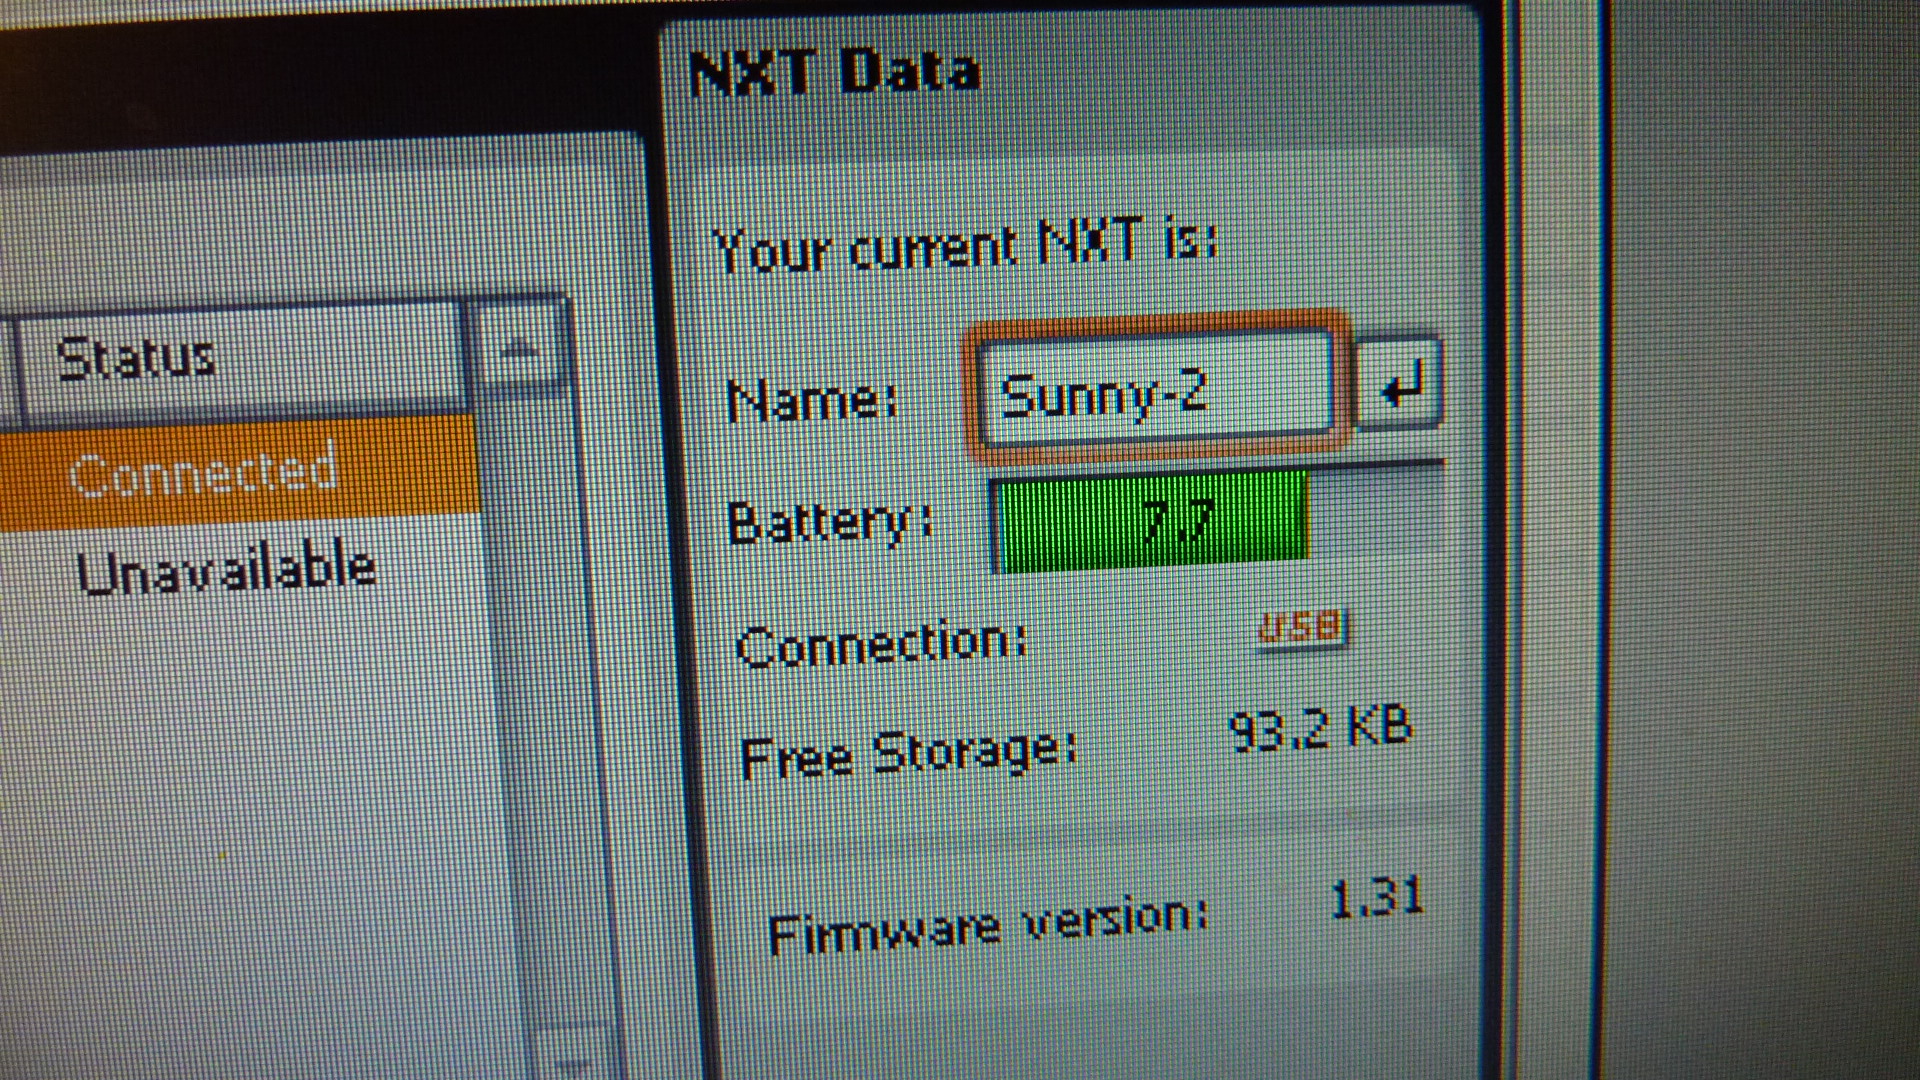The height and width of the screenshot is (1080, 1920).
Task: Click the enter arrow to rename NXT
Action: tap(1400, 386)
